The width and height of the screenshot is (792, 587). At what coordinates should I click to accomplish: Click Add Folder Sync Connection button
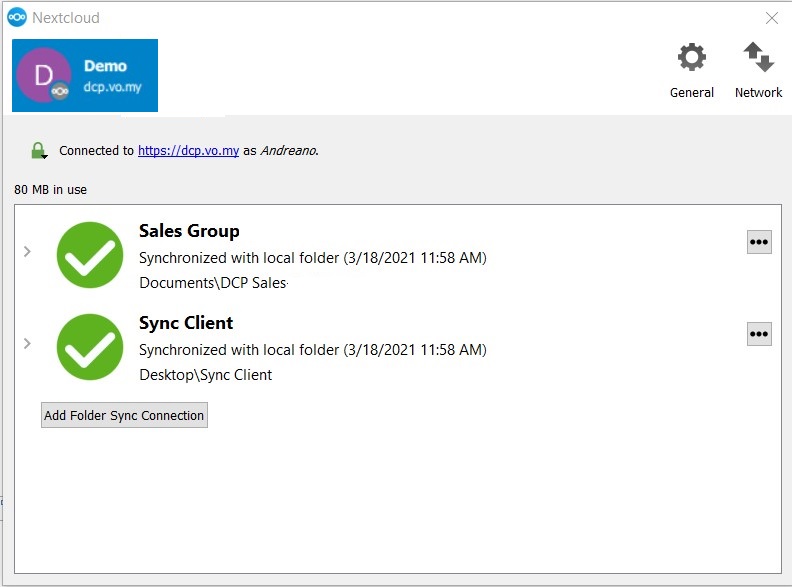[x=124, y=415]
